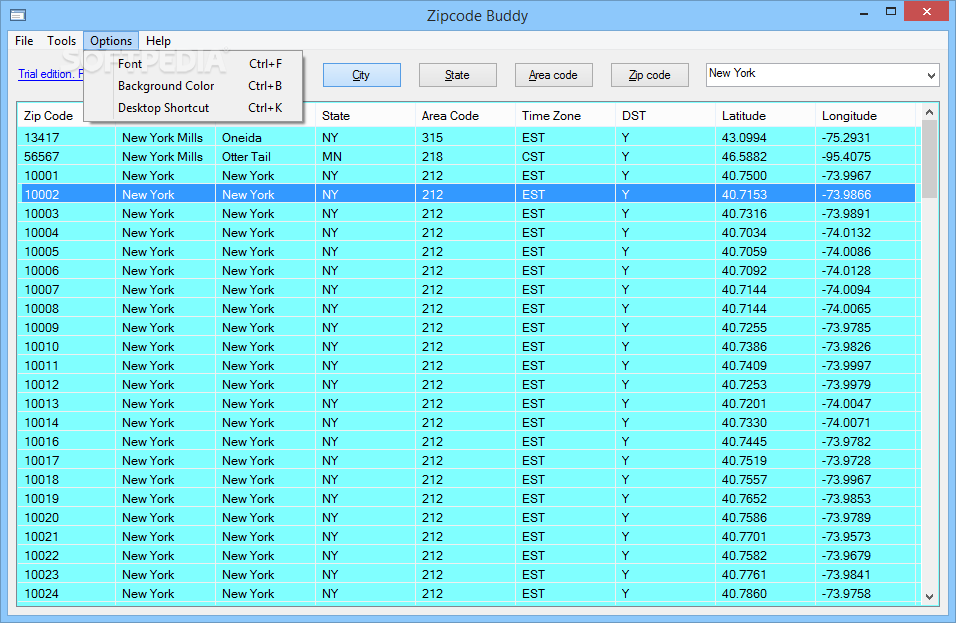Select zip code 10021 cell
This screenshot has width=956, height=623.
(68, 536)
